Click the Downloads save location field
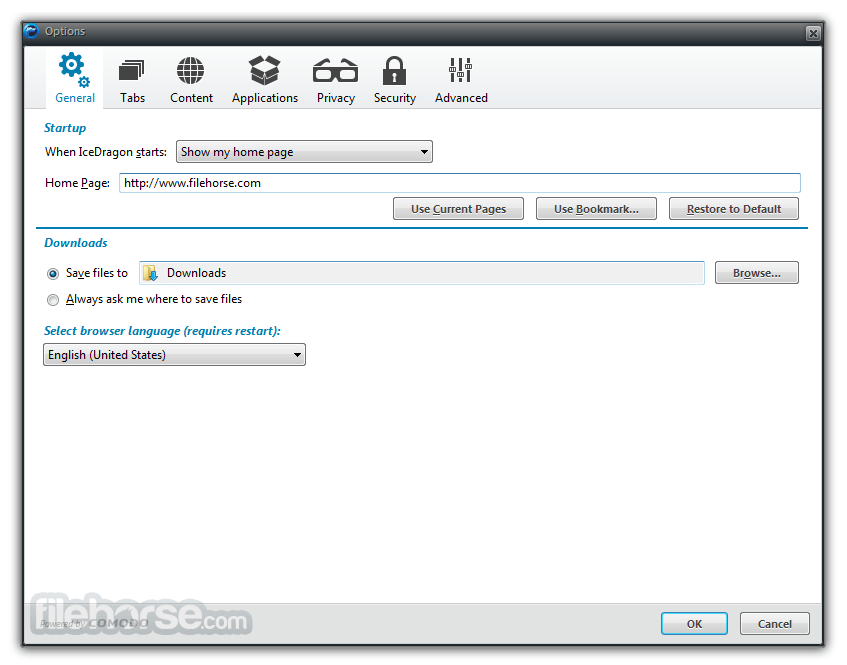 [x=422, y=273]
